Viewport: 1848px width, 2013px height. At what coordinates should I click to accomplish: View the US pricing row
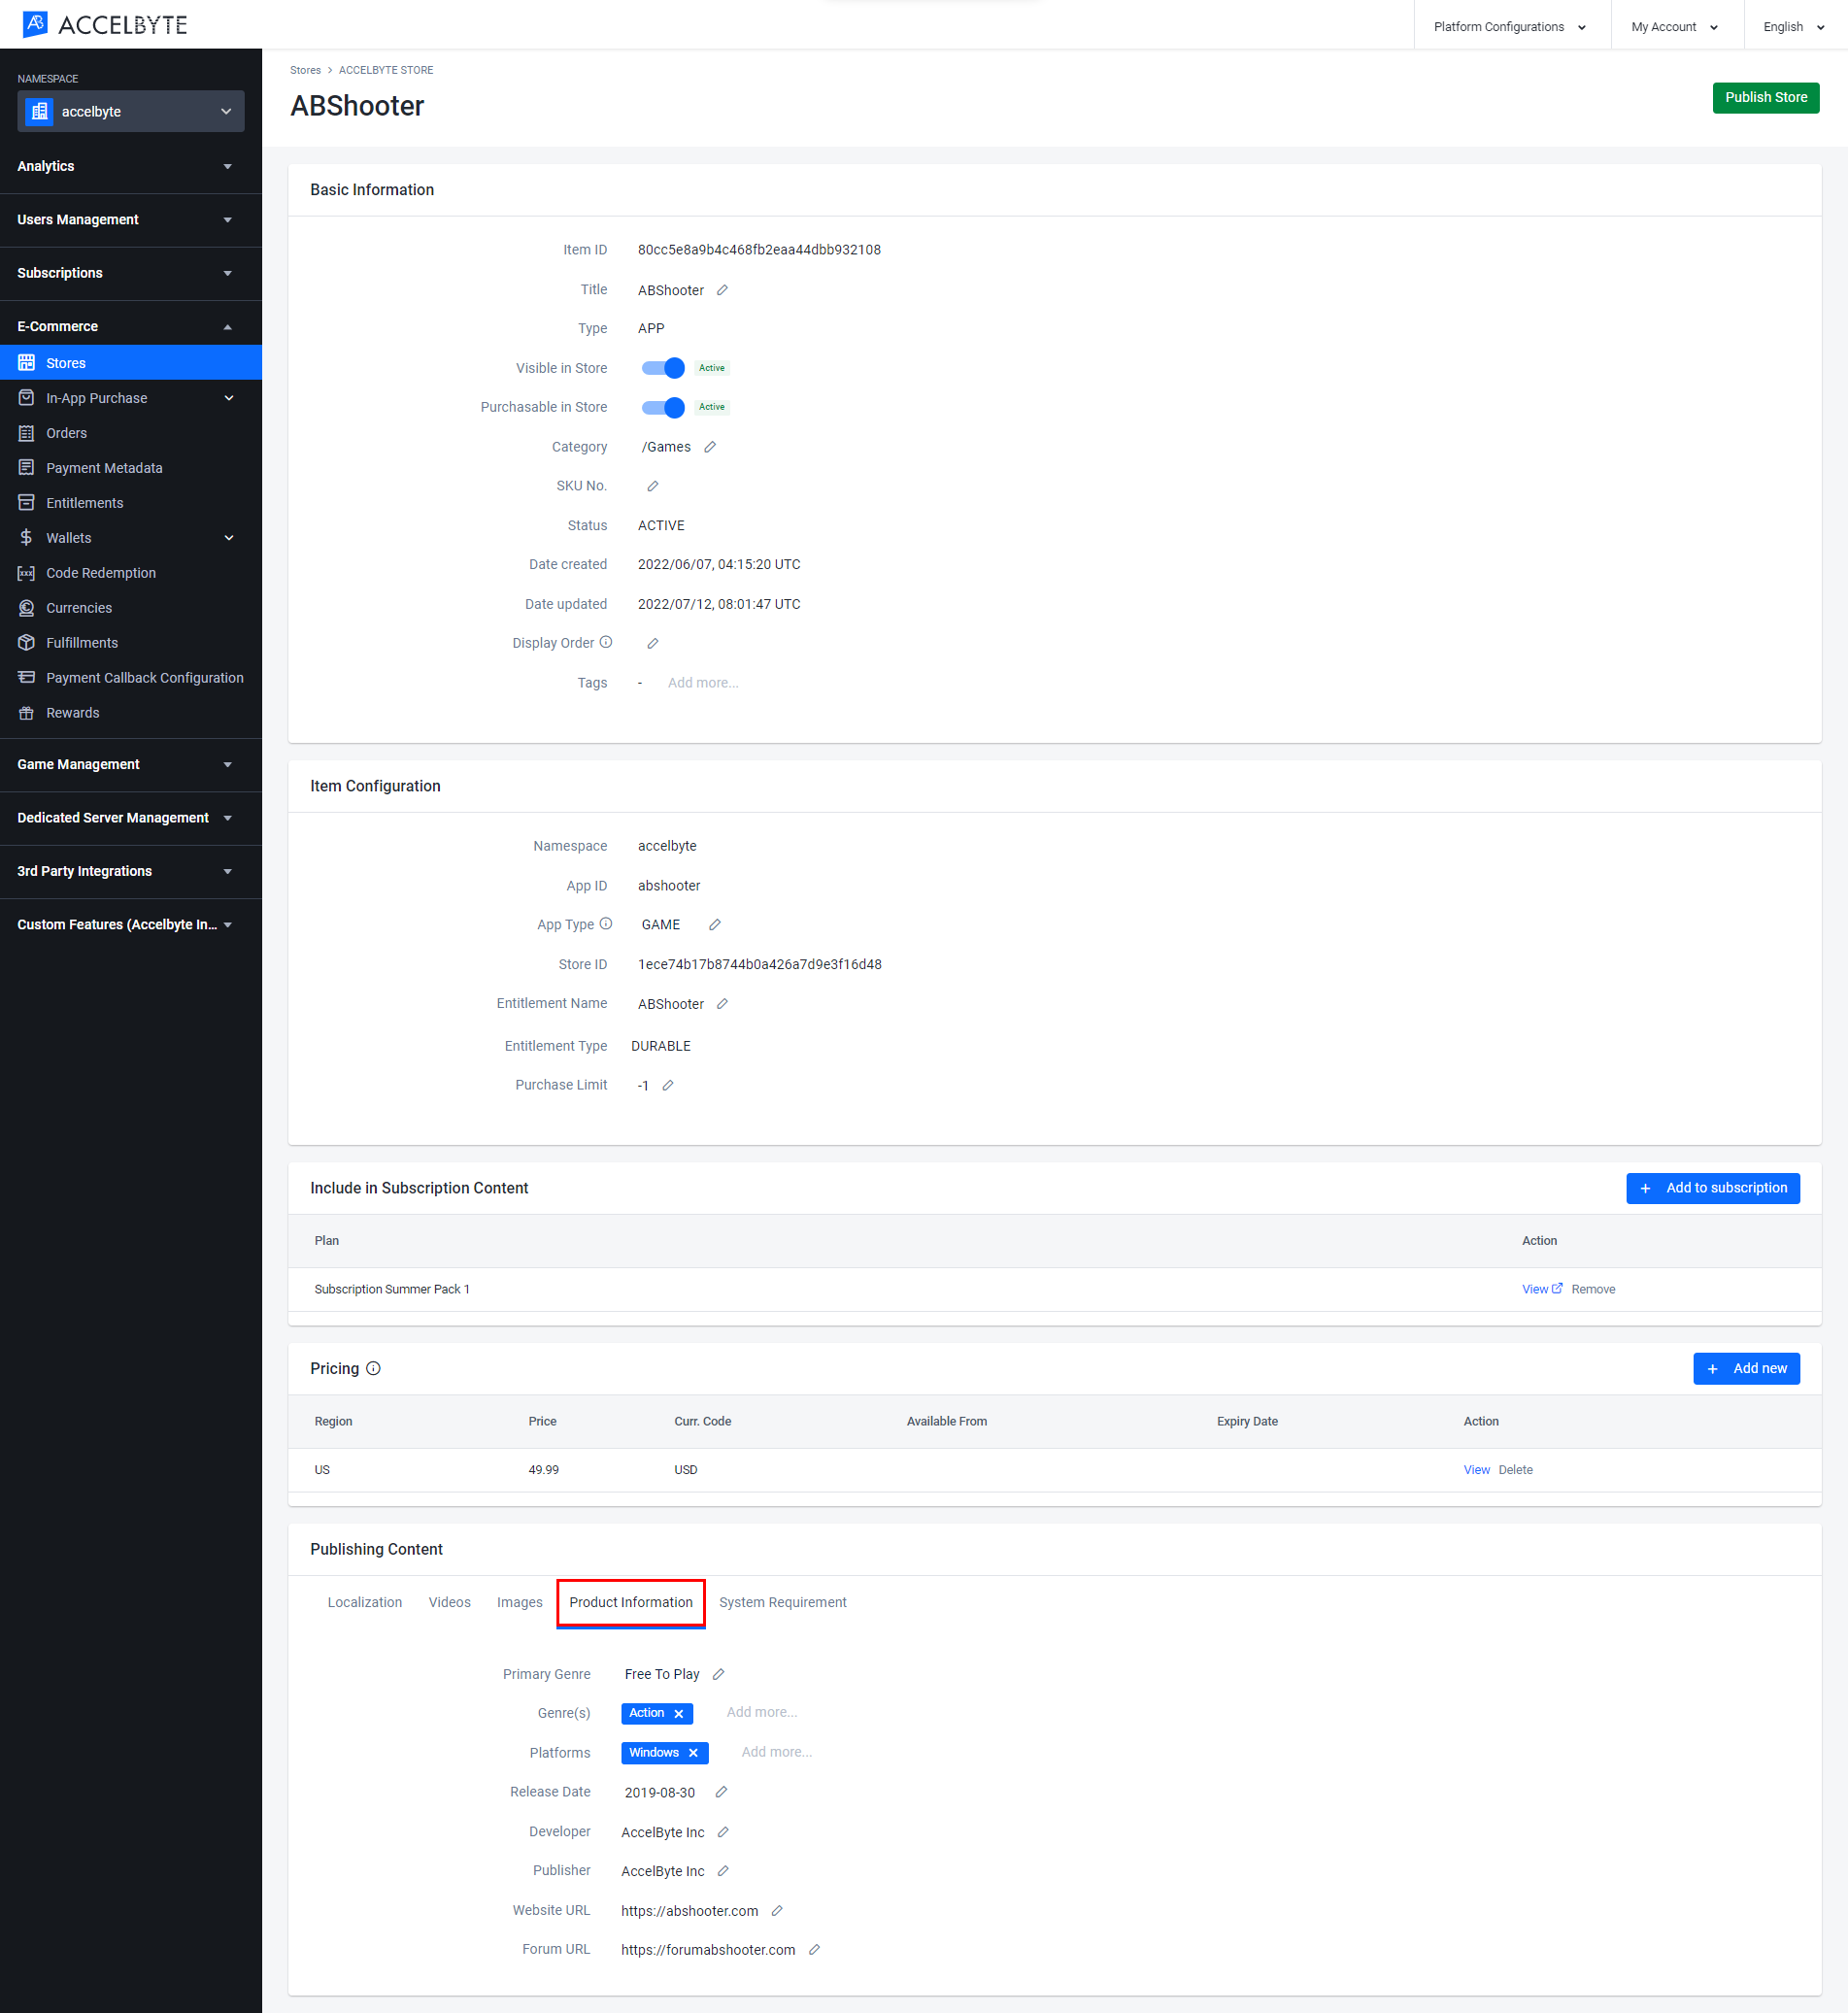coord(1477,1470)
